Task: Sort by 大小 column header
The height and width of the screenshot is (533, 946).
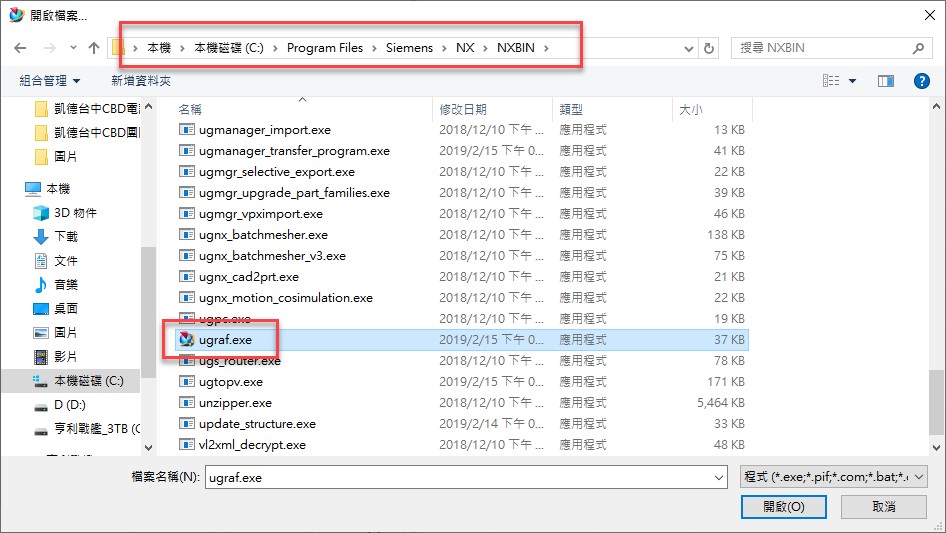Action: (691, 109)
